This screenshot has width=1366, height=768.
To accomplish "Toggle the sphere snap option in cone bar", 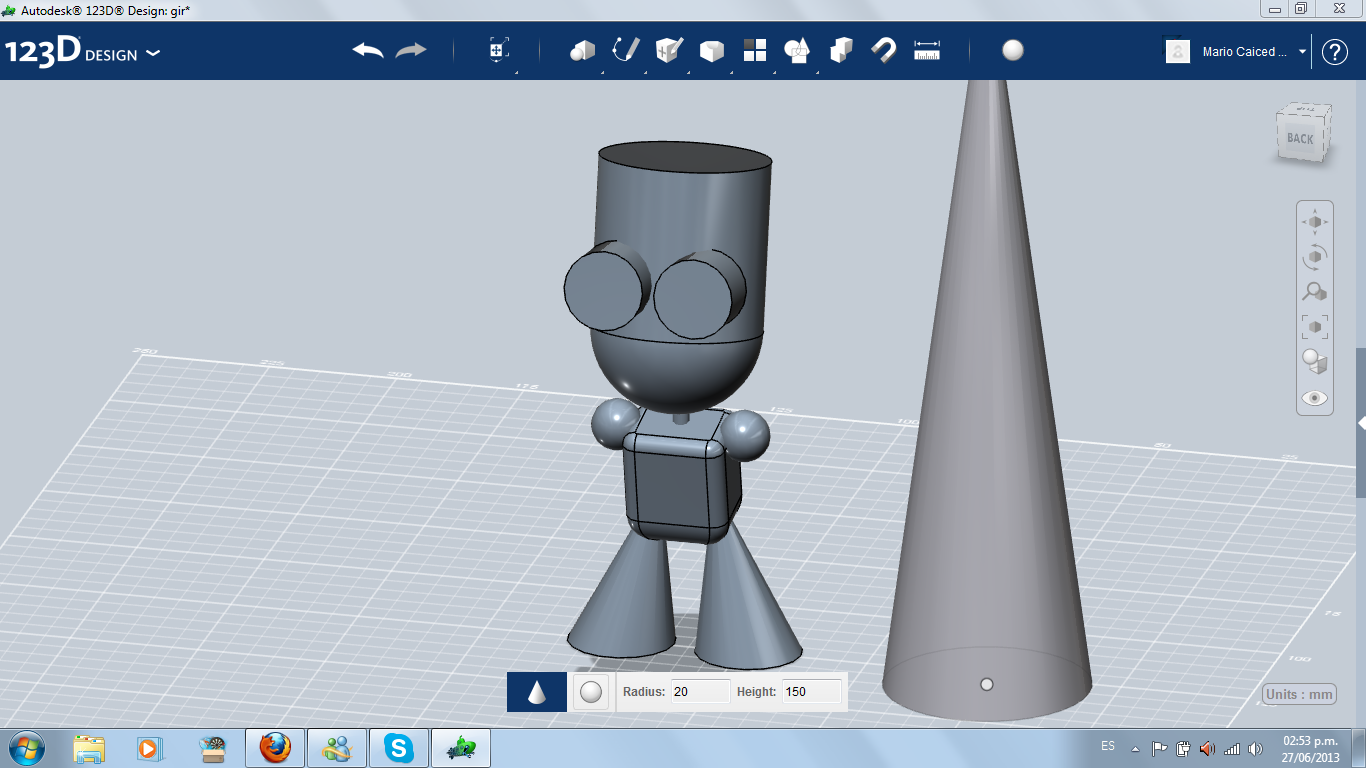I will (x=591, y=691).
